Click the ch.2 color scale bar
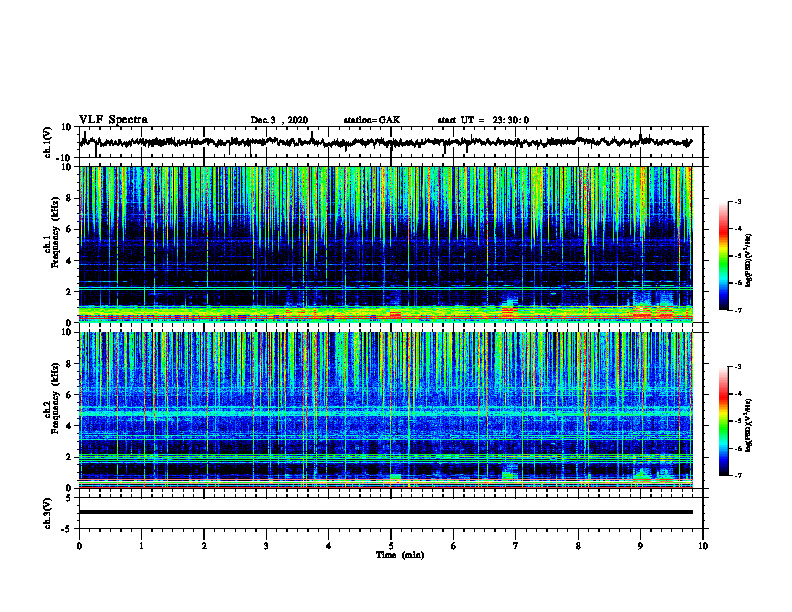The width and height of the screenshot is (792, 612). point(723,421)
